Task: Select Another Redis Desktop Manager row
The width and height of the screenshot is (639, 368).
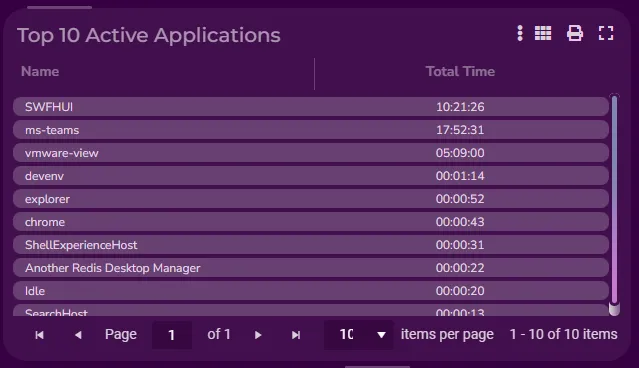Action: (x=311, y=268)
